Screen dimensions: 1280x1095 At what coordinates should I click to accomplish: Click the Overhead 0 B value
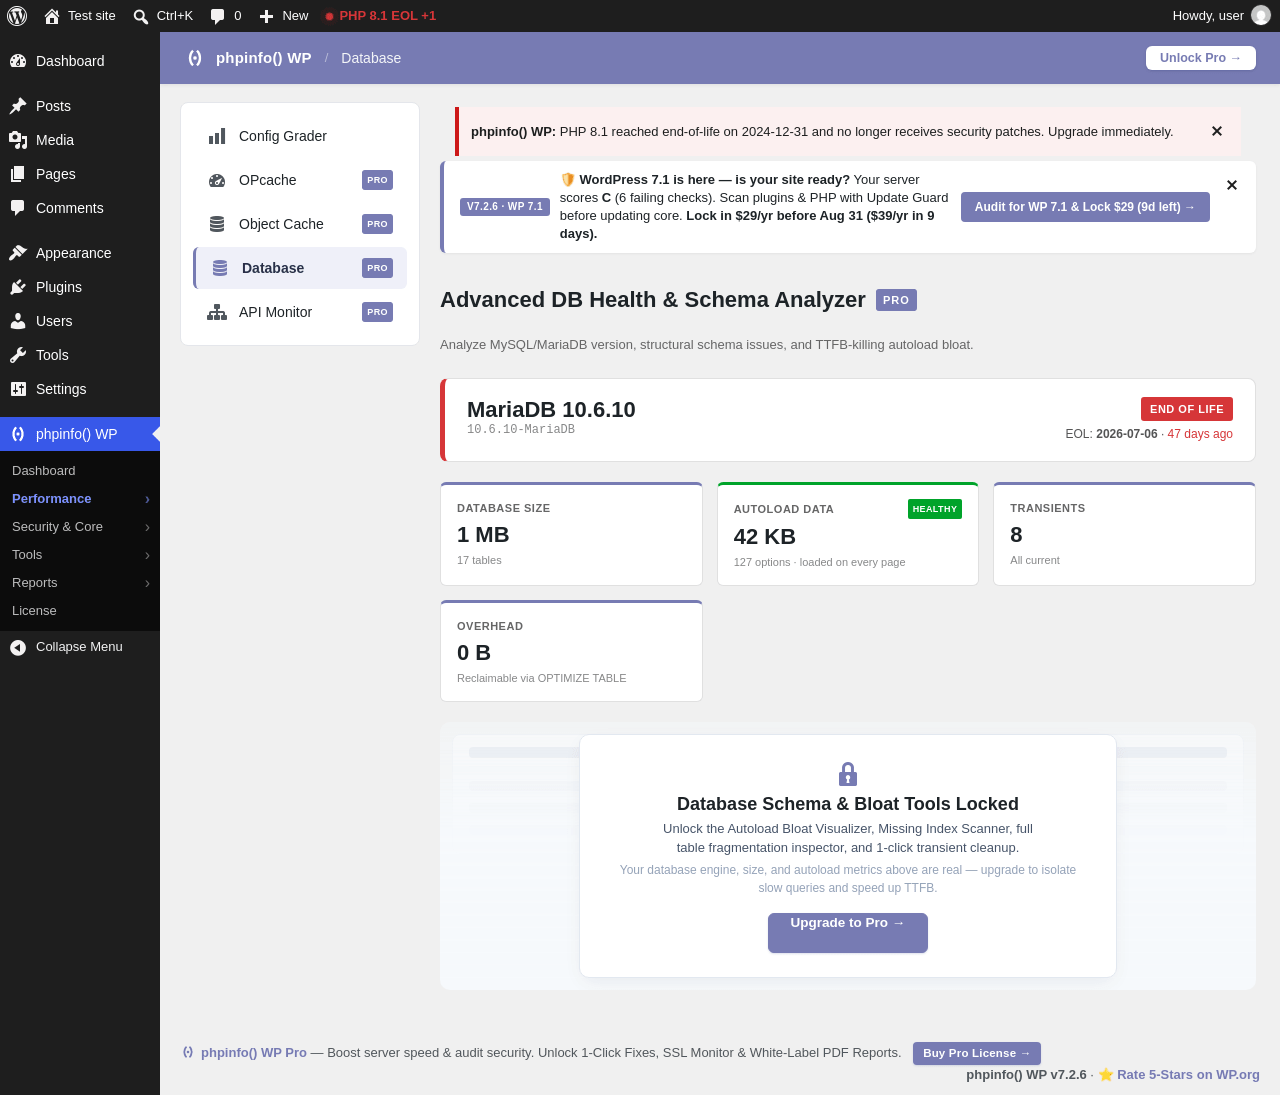tap(474, 653)
